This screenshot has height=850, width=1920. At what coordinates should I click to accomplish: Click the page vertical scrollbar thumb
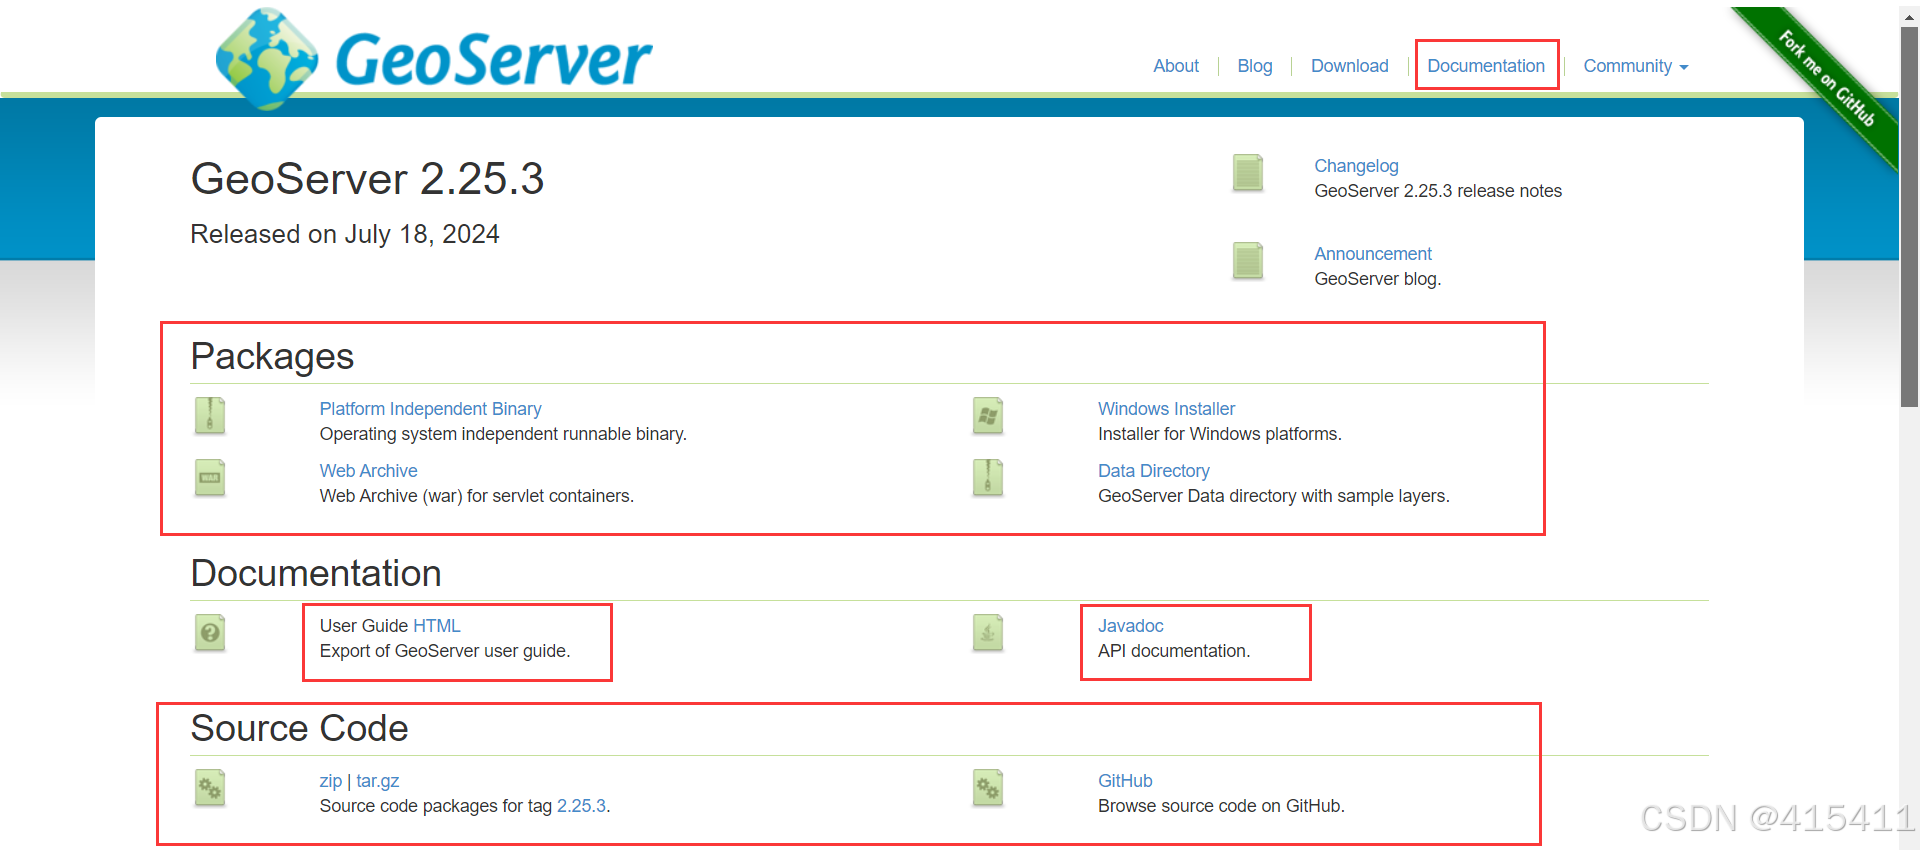[x=1909, y=216]
